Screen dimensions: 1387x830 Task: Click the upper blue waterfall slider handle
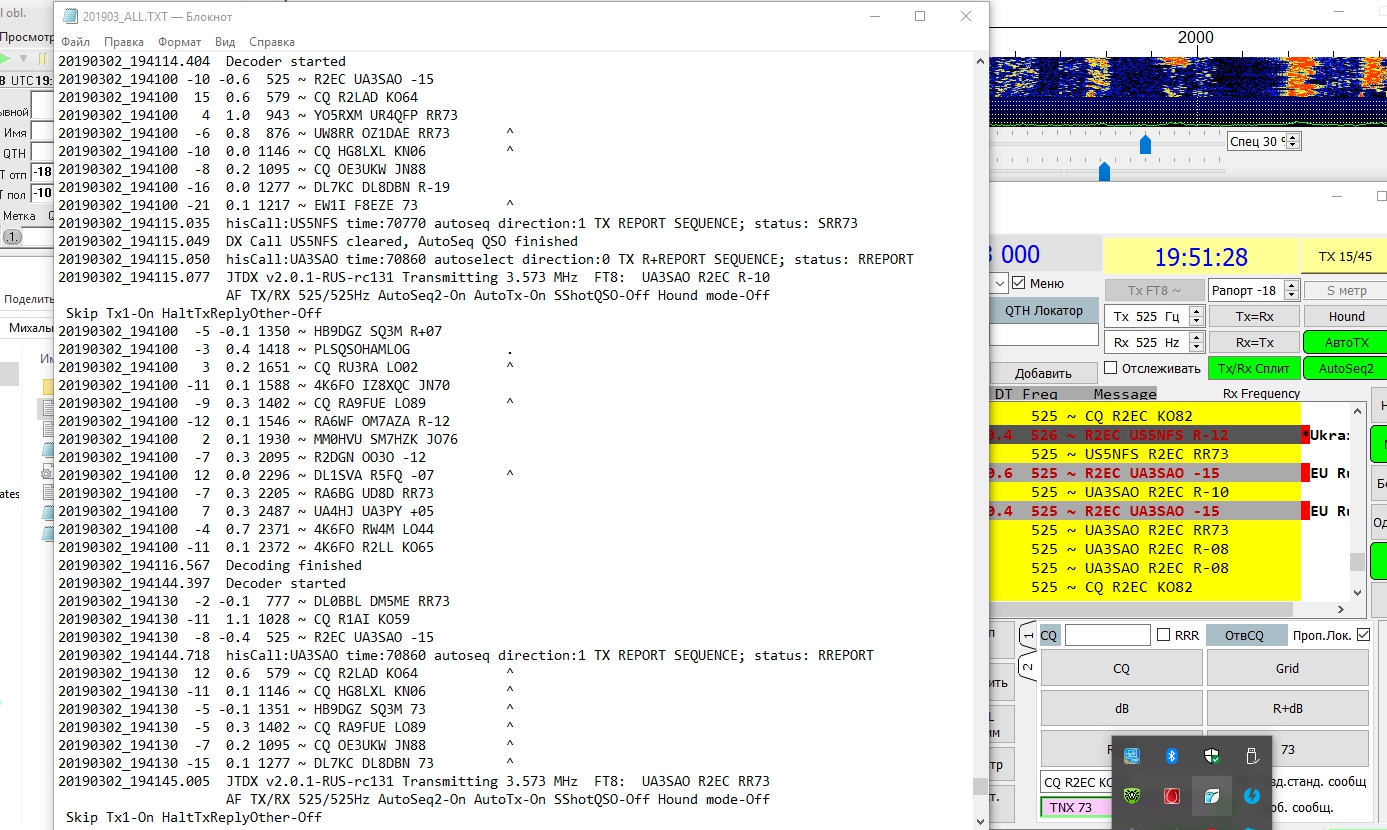pyautogui.click(x=1146, y=146)
